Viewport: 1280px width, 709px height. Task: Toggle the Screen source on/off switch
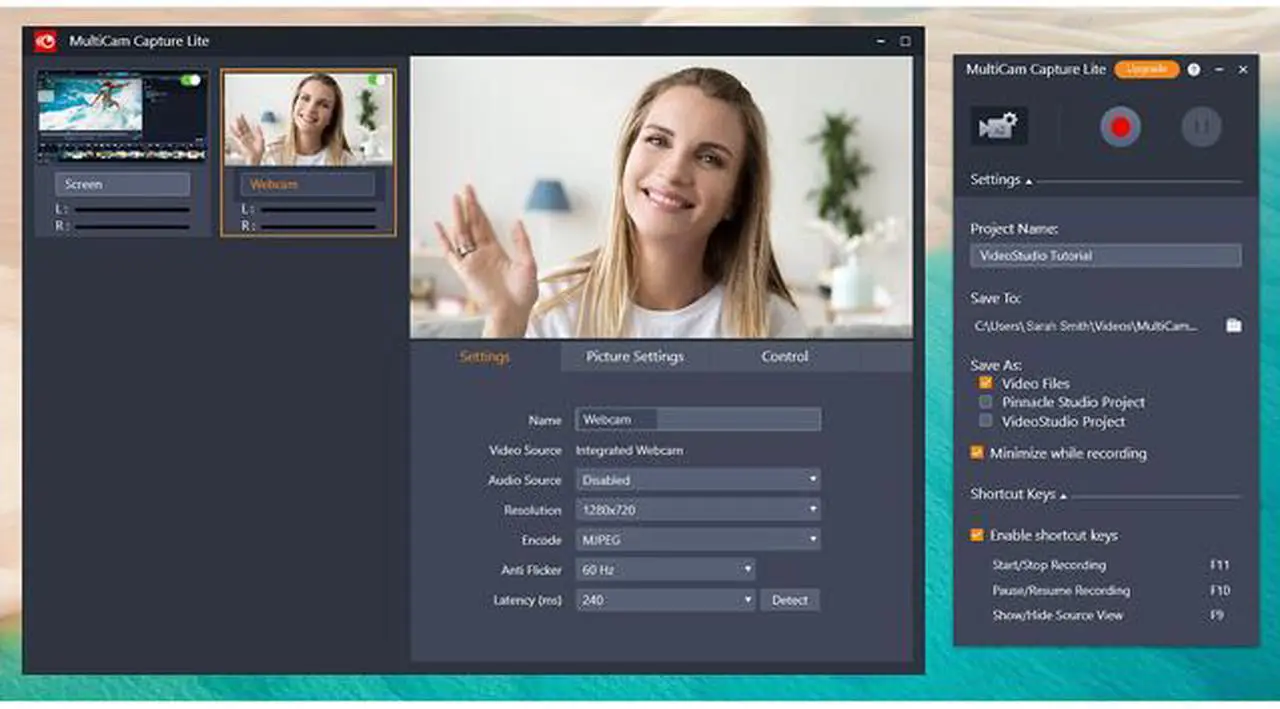(190, 80)
